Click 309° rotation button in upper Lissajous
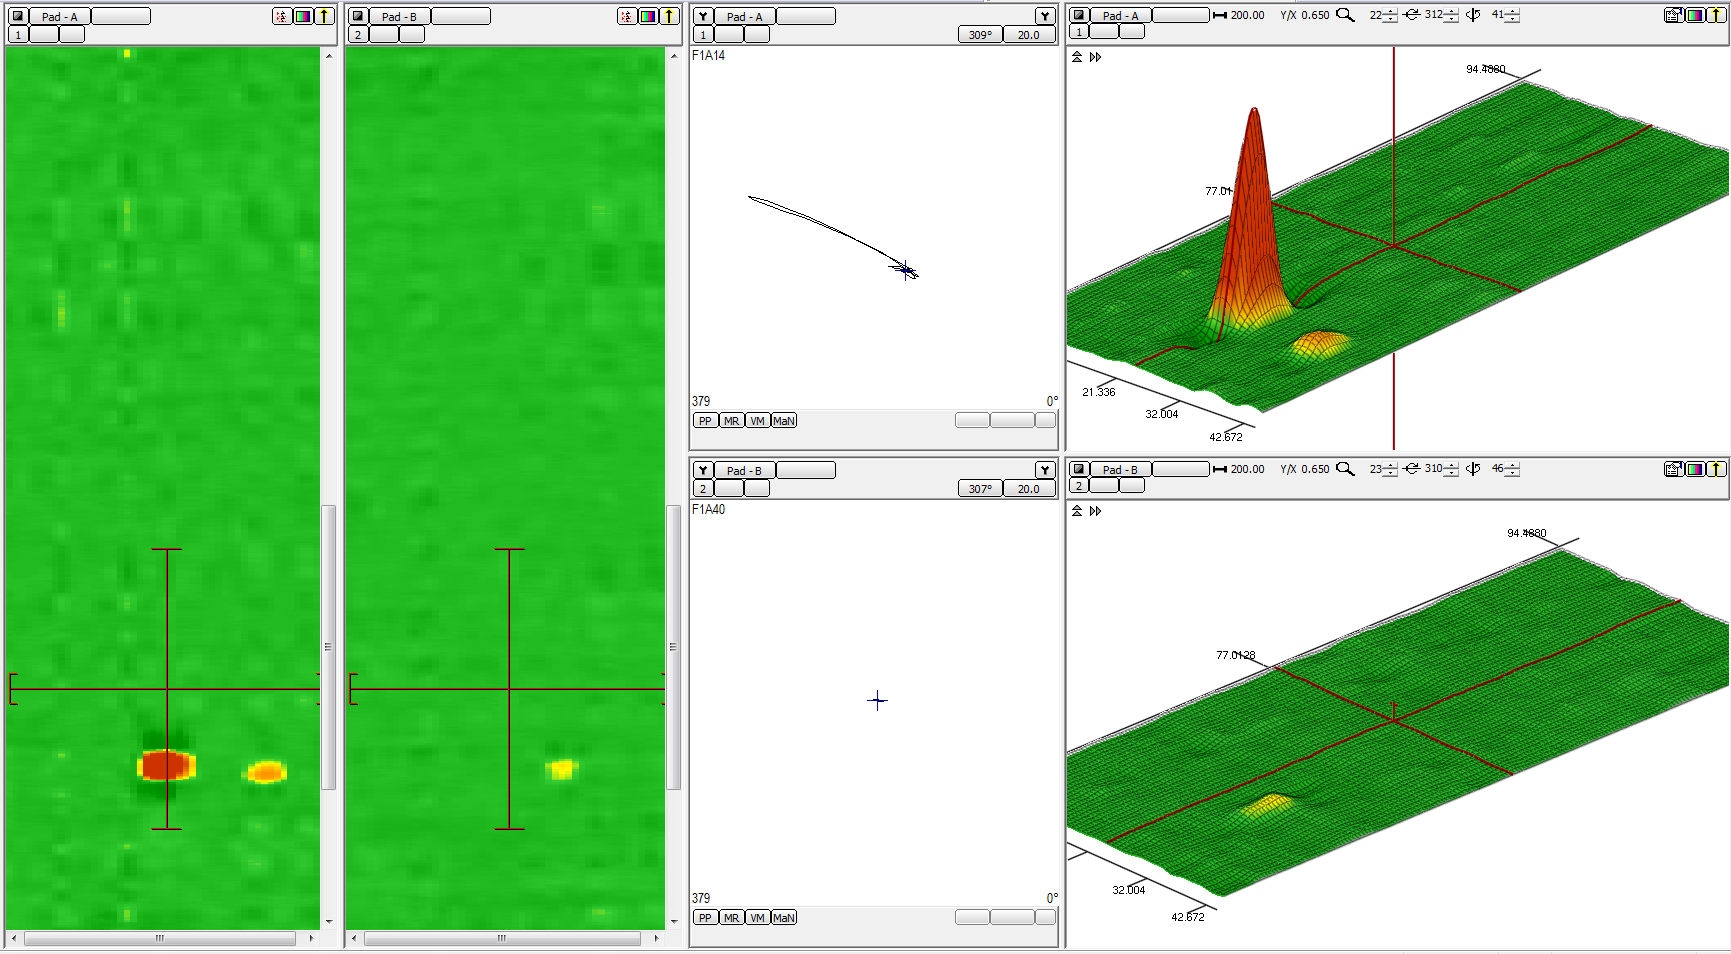The image size is (1731, 954). point(979,35)
